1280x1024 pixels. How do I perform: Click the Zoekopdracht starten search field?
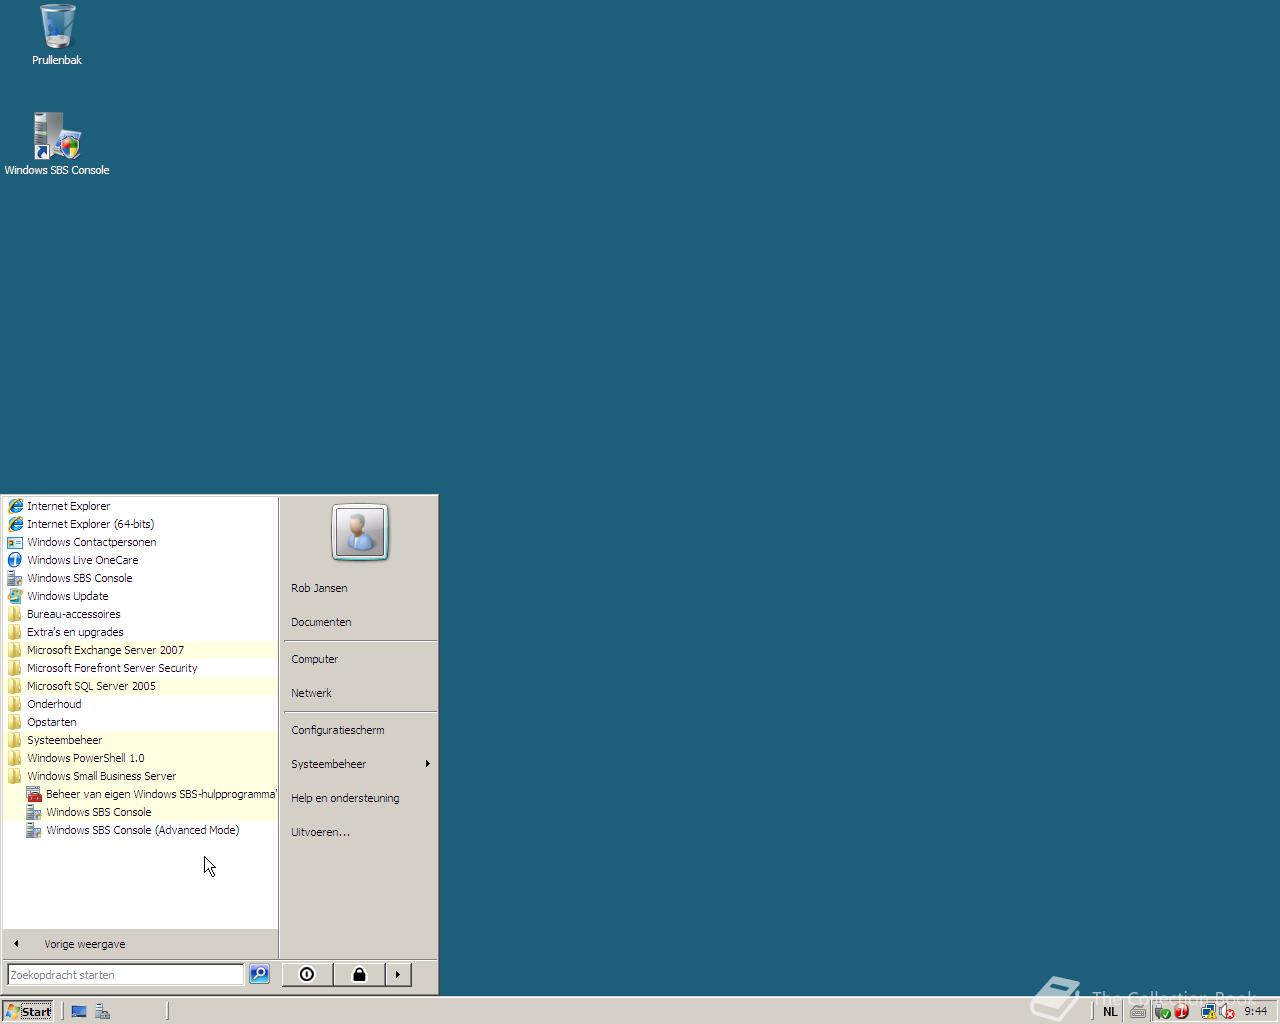125,974
